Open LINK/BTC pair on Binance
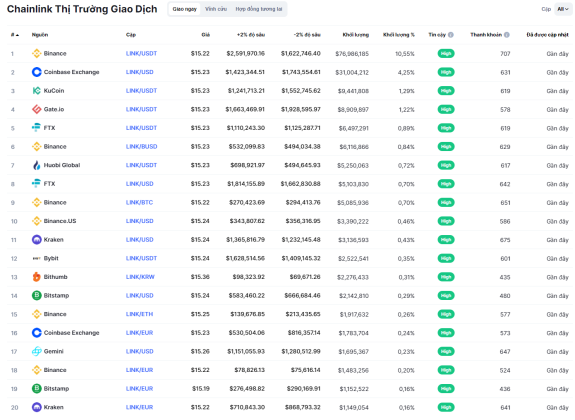 click(x=139, y=202)
